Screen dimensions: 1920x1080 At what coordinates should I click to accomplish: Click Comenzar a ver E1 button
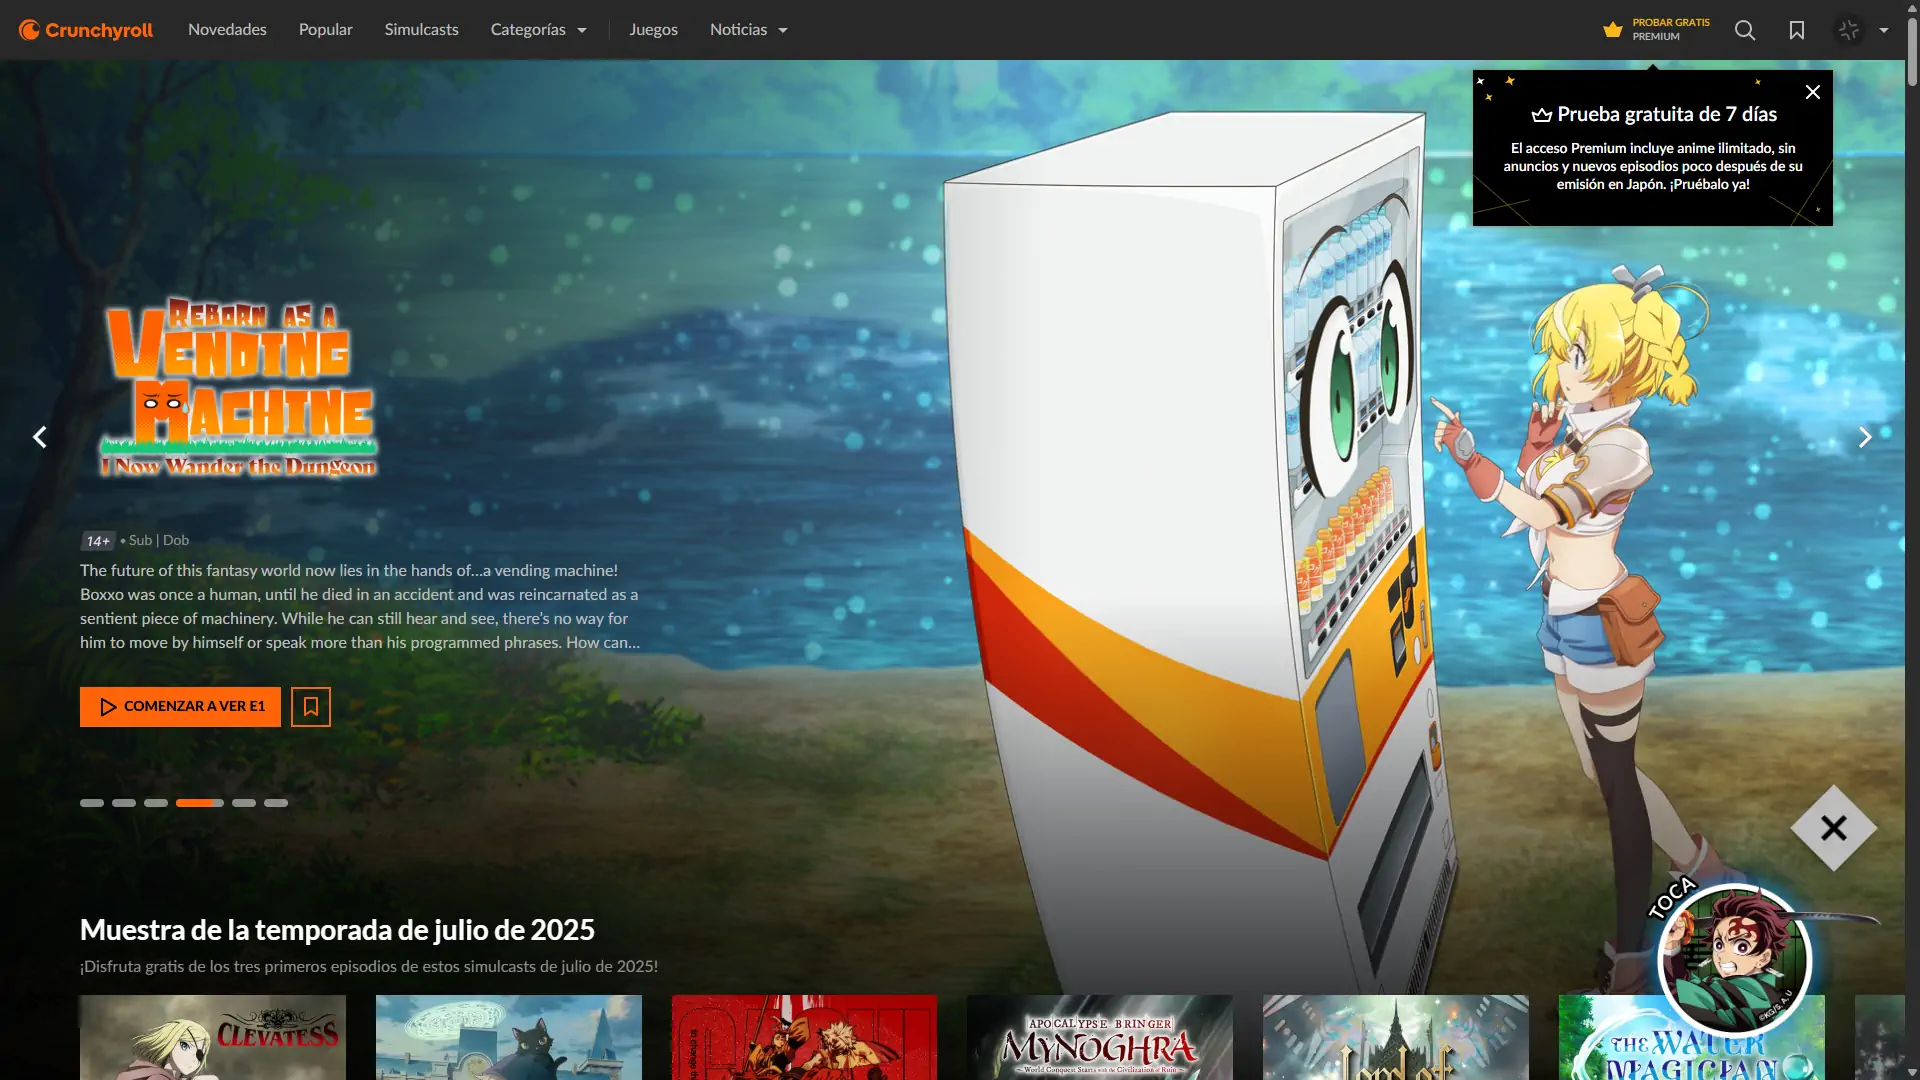(180, 707)
